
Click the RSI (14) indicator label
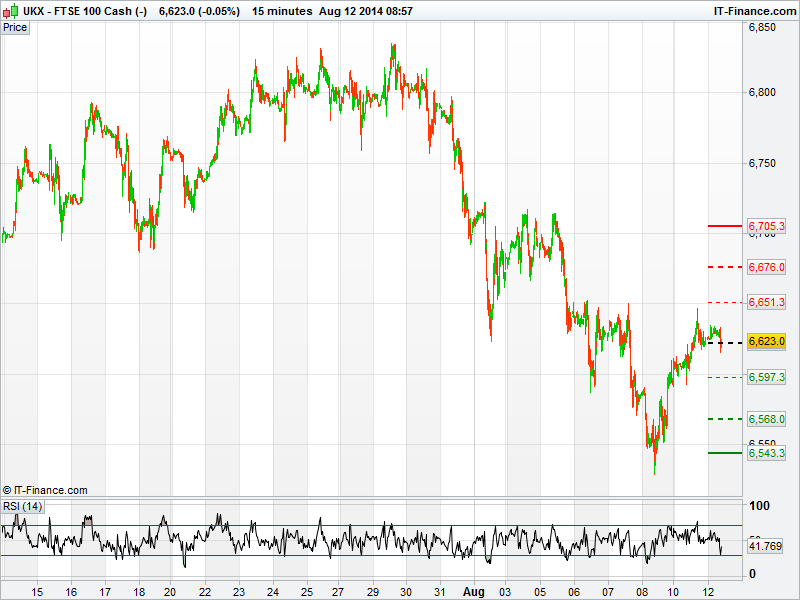(x=23, y=506)
